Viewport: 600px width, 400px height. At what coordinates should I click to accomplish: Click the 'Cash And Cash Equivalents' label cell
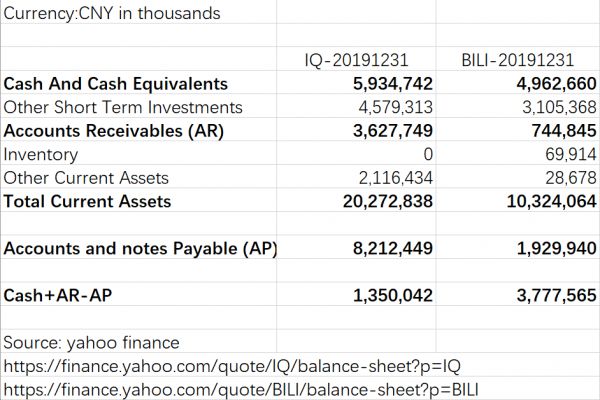116,84
